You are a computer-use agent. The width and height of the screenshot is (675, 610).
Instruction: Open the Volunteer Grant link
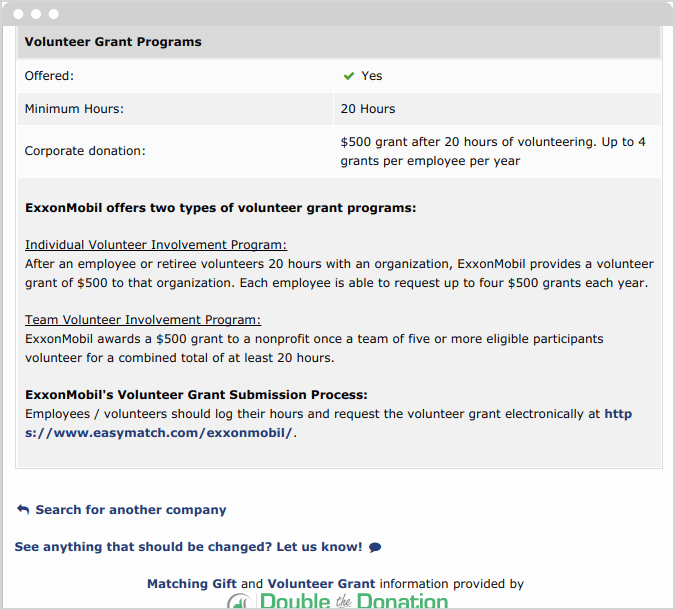tap(321, 584)
